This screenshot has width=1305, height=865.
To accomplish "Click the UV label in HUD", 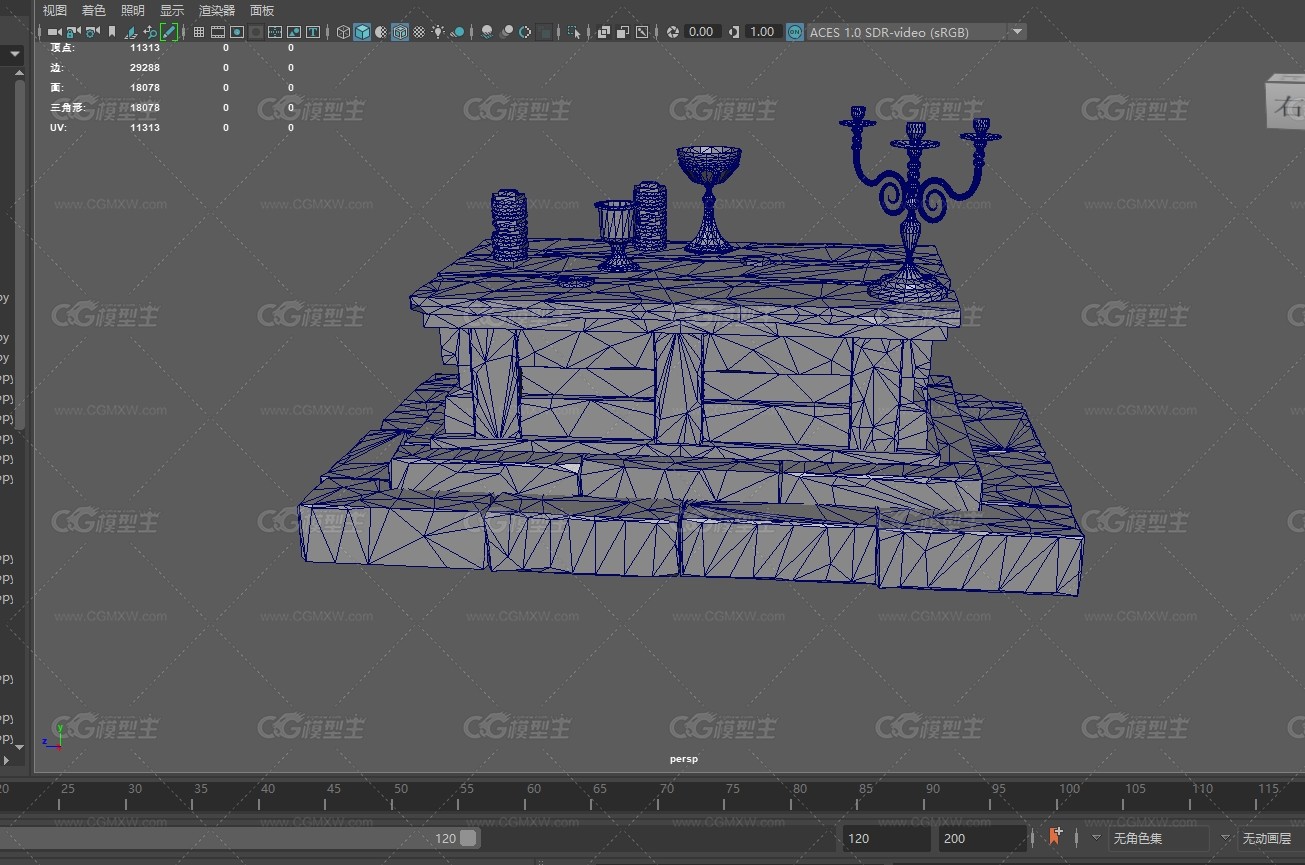I will pyautogui.click(x=58, y=127).
